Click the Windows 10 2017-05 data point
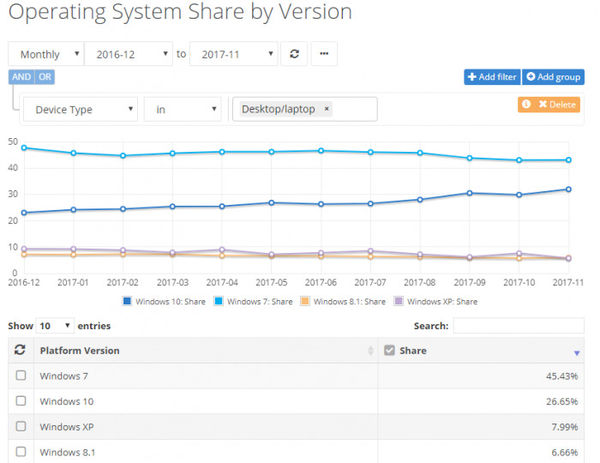This screenshot has height=463, width=600. tap(271, 202)
